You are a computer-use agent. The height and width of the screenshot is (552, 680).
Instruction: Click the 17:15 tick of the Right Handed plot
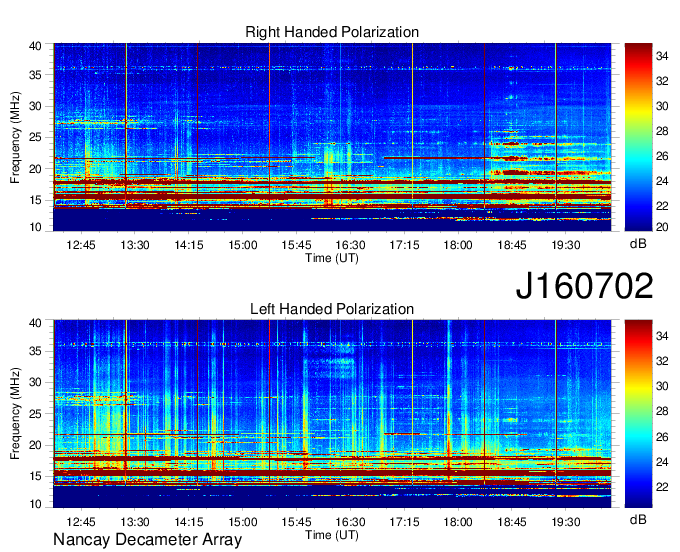404,245
